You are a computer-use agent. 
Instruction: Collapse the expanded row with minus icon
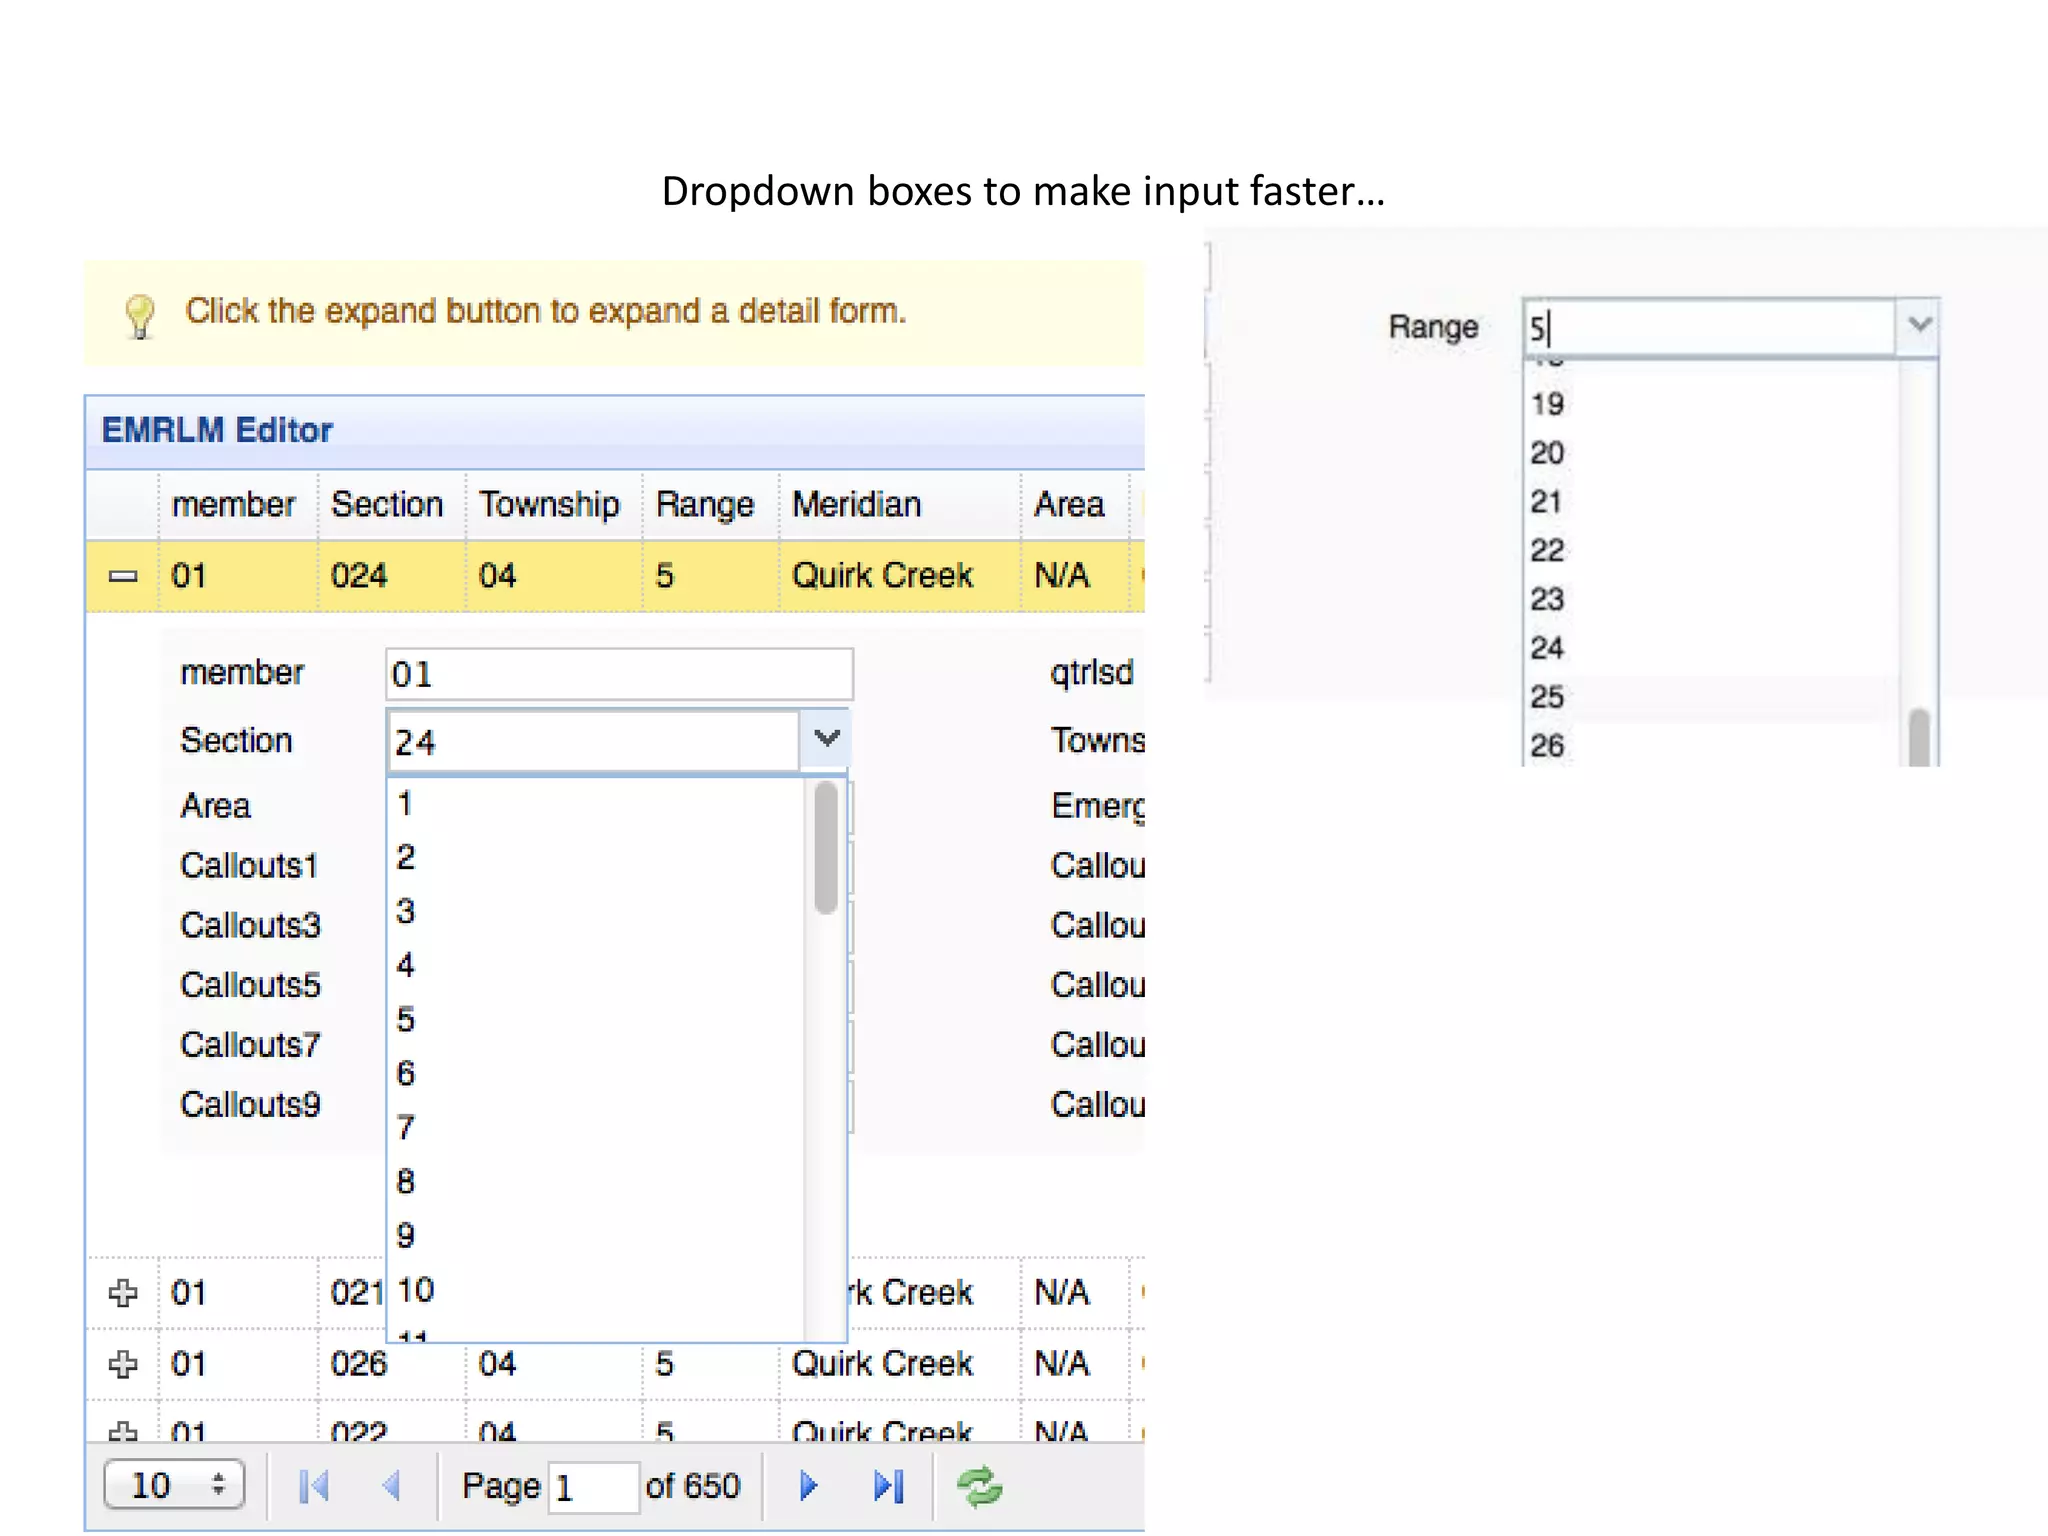click(123, 576)
